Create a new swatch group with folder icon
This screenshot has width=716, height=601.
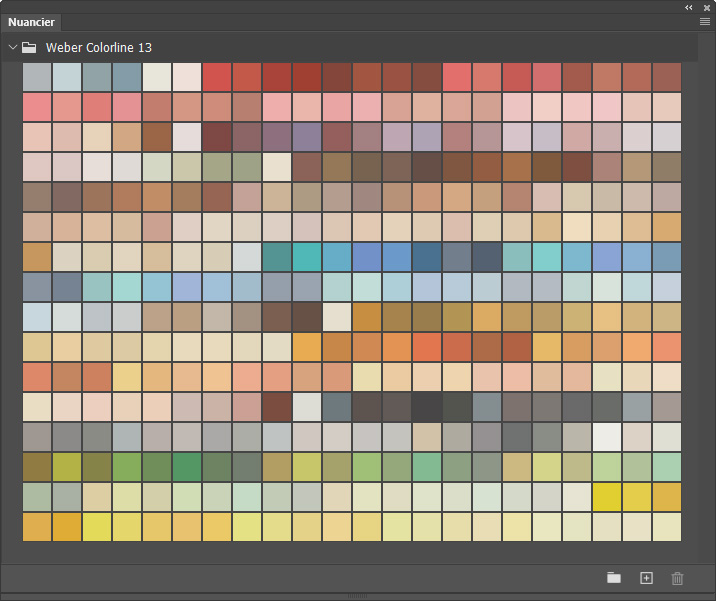614,578
